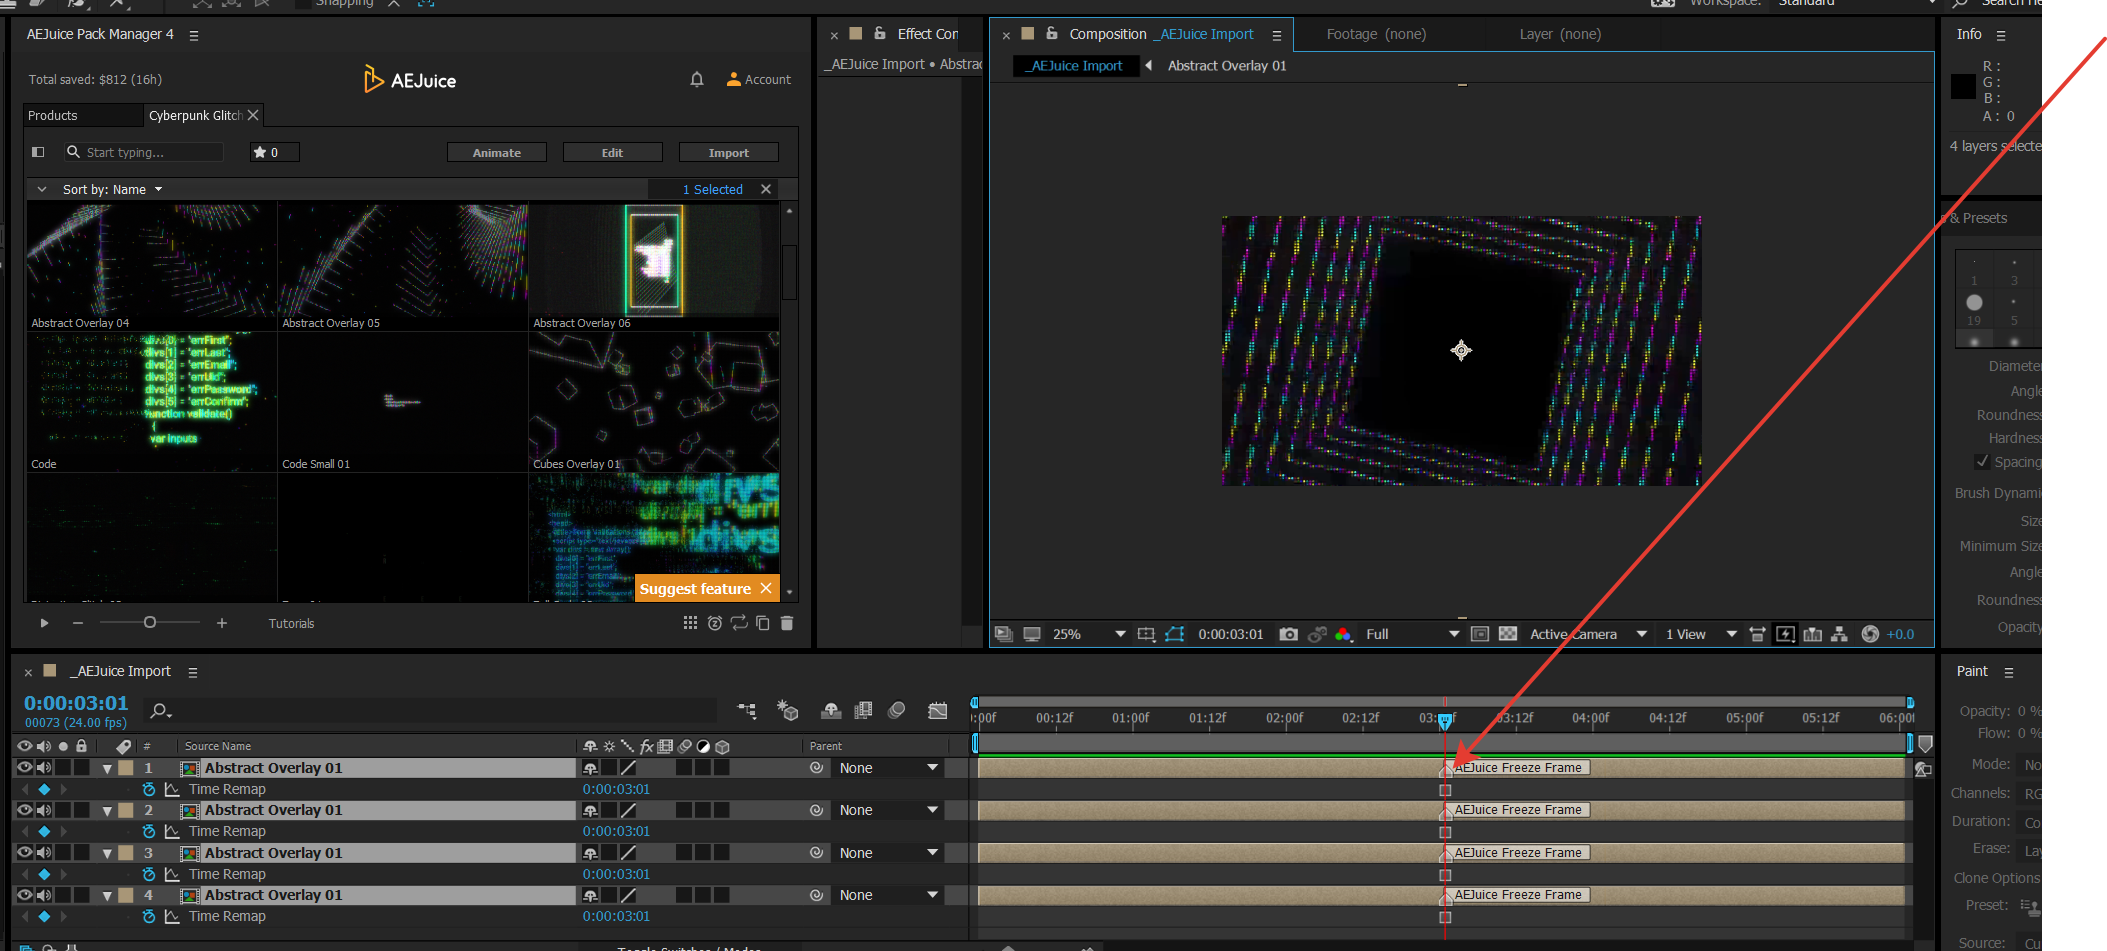
Task: Toggle transparency grid in composition viewer
Action: pyautogui.click(x=1508, y=634)
